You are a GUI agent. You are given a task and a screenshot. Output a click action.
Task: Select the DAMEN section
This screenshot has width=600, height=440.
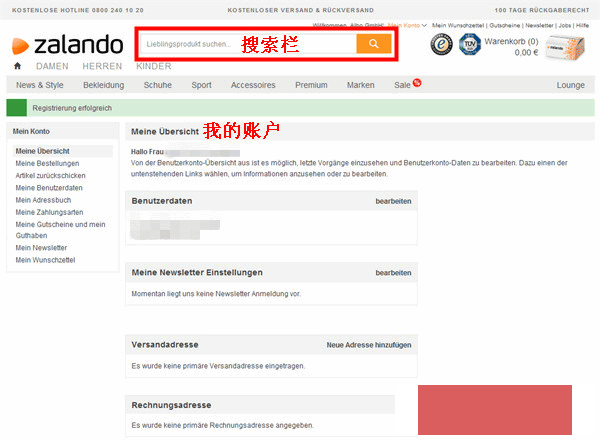click(x=52, y=66)
